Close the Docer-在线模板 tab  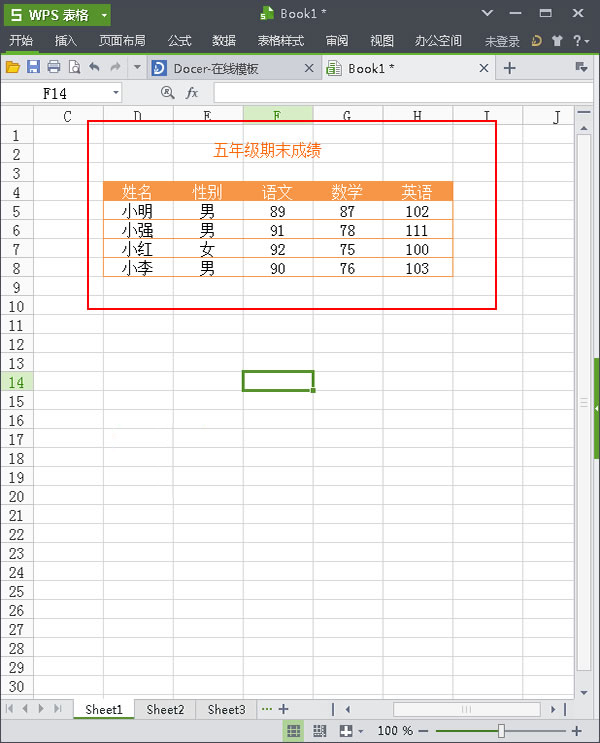tap(308, 68)
